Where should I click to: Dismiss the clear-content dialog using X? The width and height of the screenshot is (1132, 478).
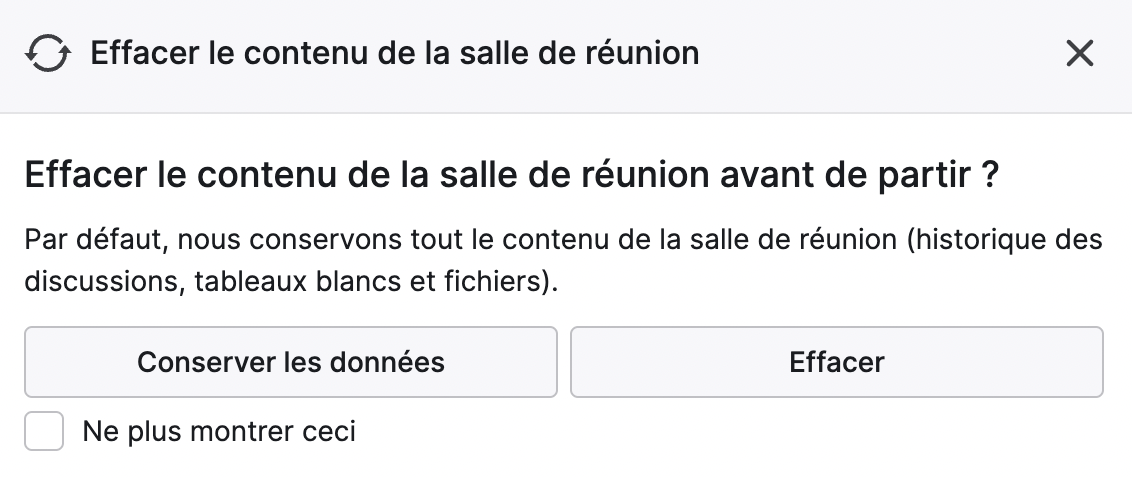(1079, 53)
